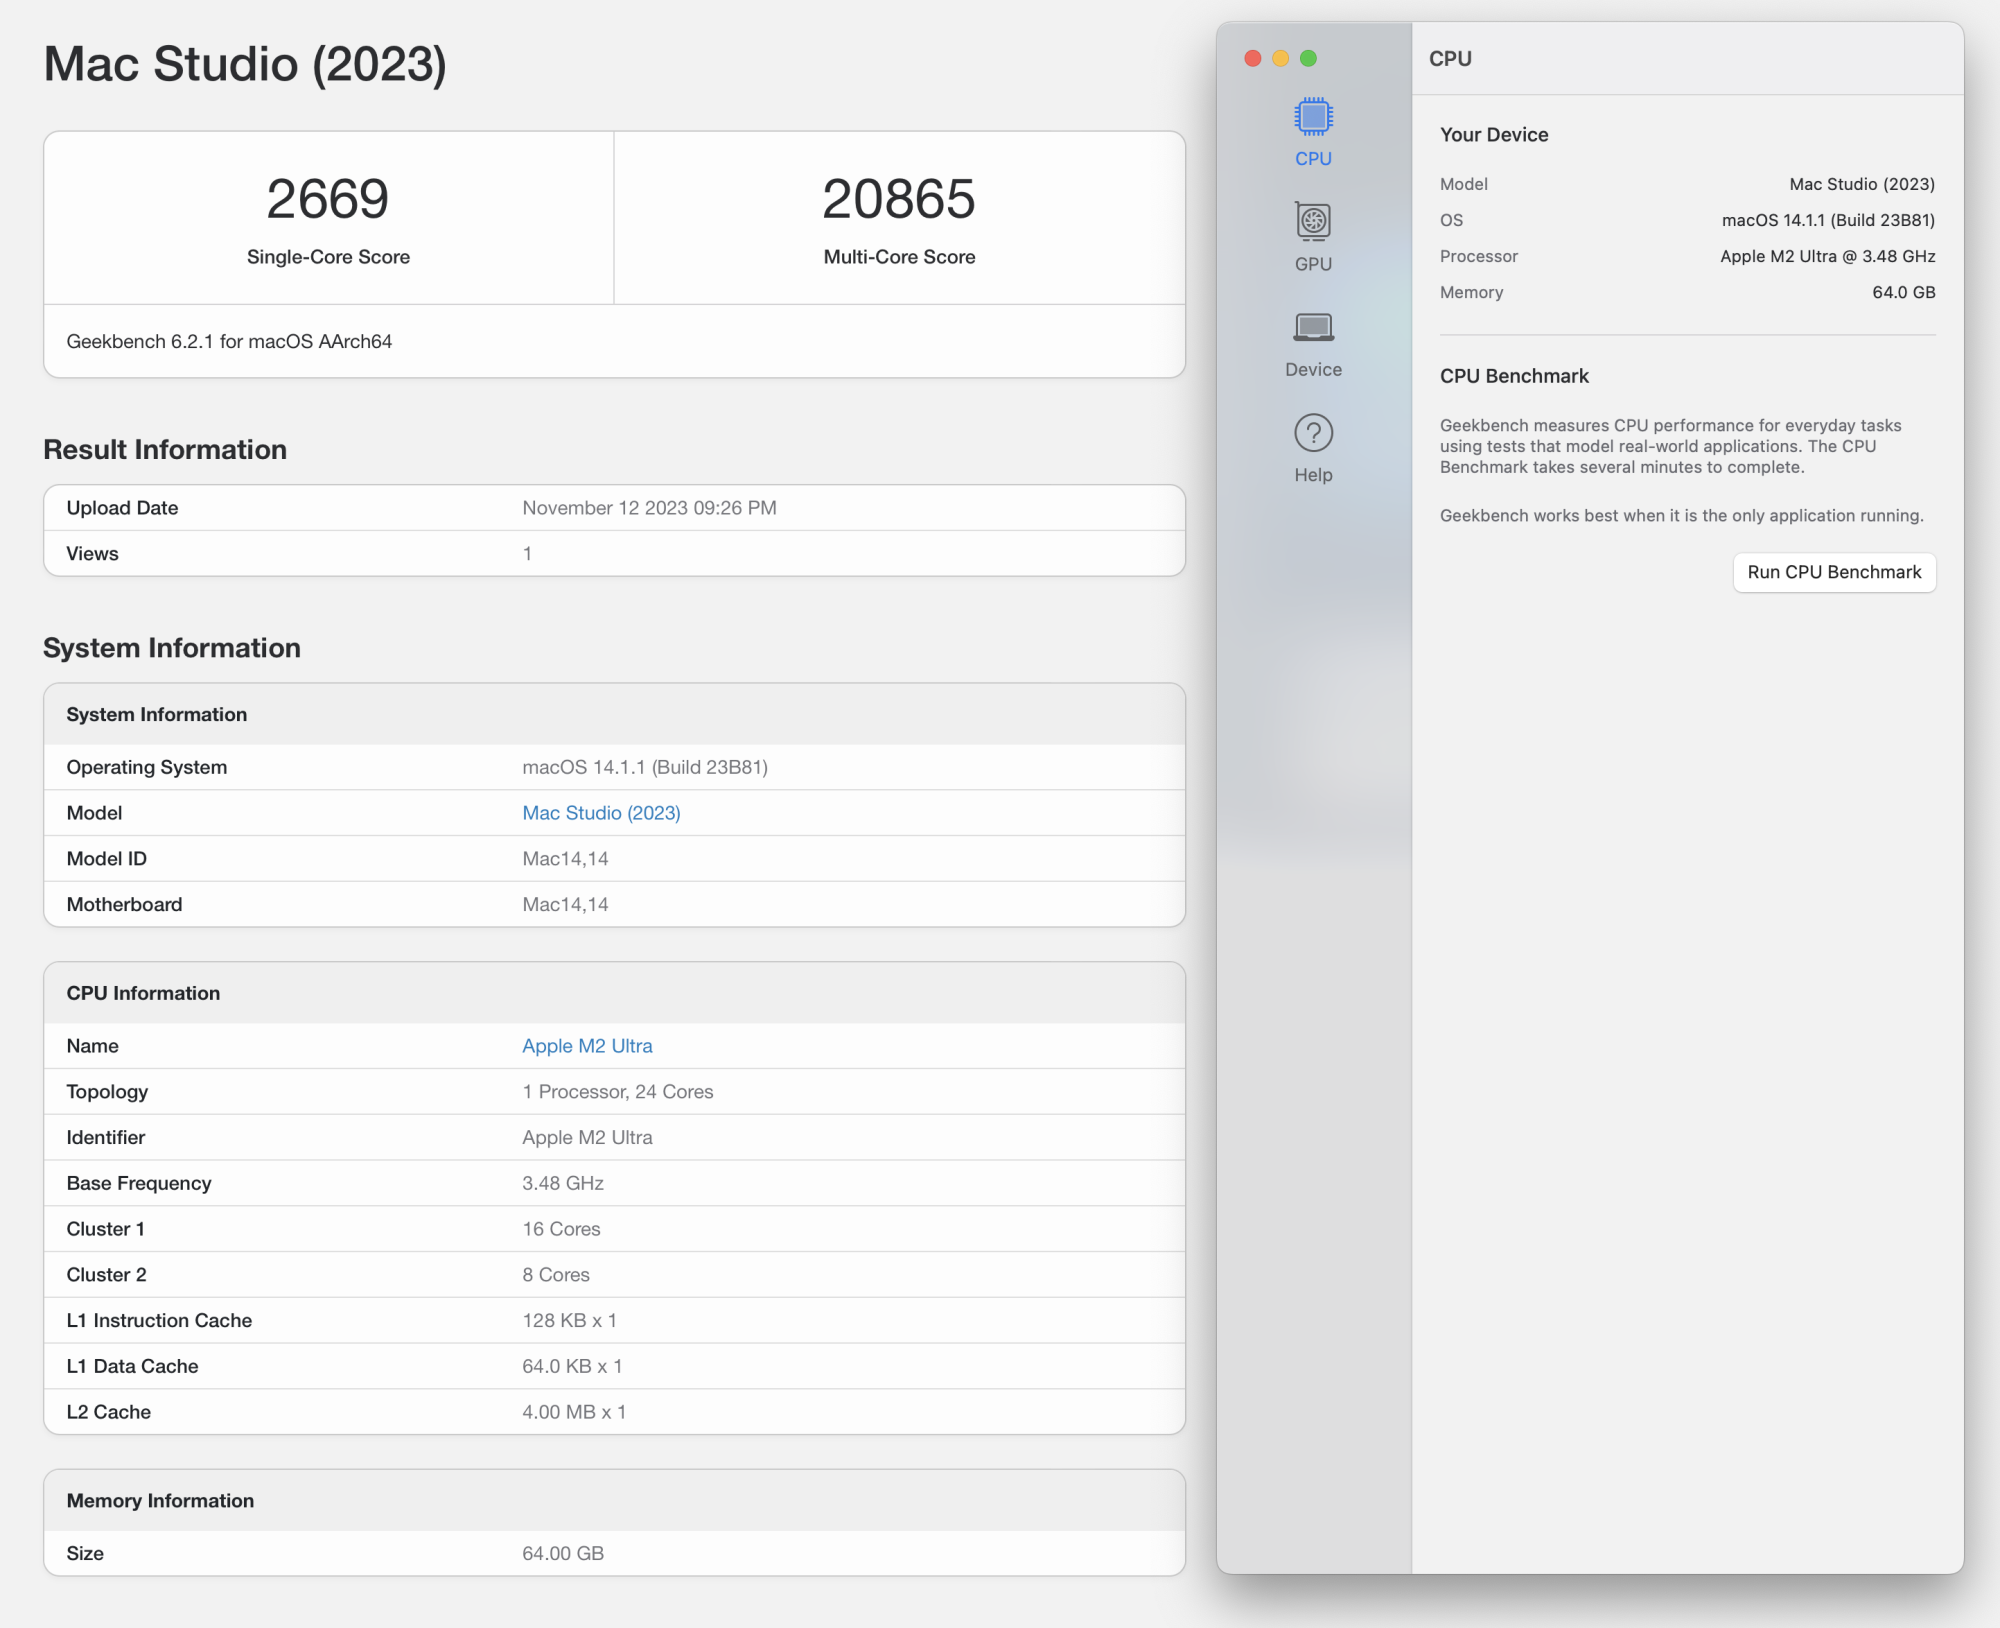This screenshot has height=1628, width=2000.
Task: Click the Result Information heading
Action: [x=165, y=450]
